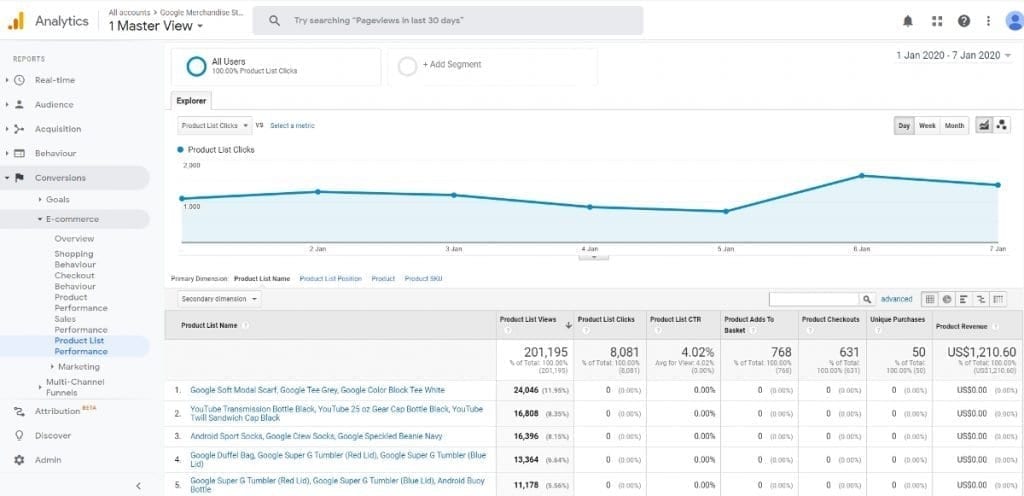The height and width of the screenshot is (496, 1024).
Task: Select the performance bar view icon
Action: coord(964,299)
